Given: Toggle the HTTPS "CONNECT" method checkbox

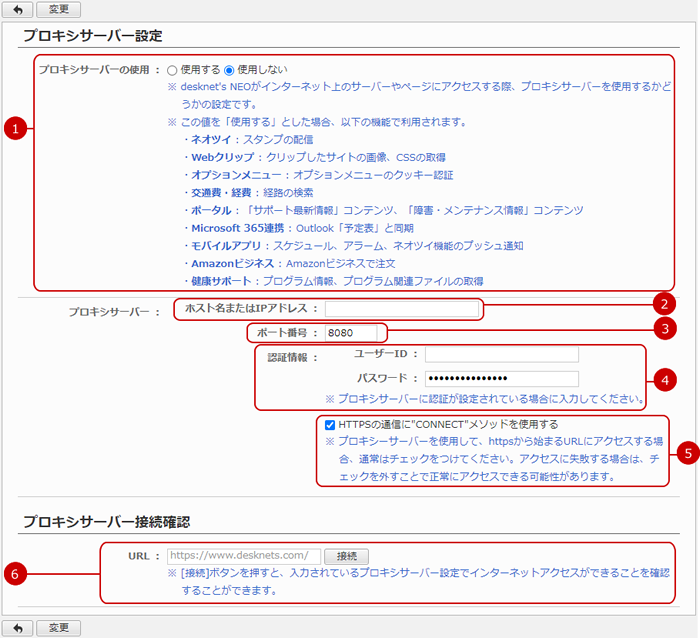Looking at the screenshot, I should 330,424.
